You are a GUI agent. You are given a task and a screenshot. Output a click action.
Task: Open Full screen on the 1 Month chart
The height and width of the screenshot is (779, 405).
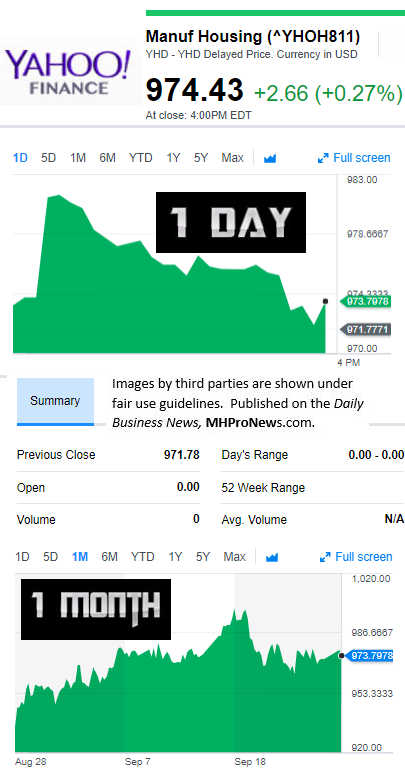tap(356, 556)
